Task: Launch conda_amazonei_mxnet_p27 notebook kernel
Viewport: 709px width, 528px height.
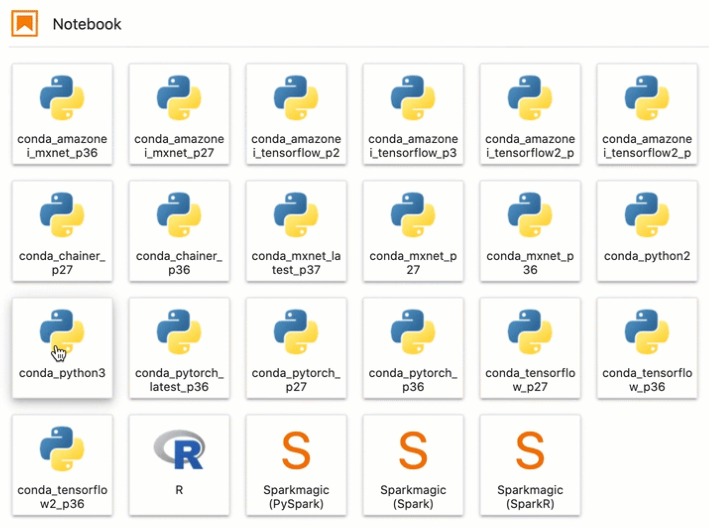Action: pos(179,114)
